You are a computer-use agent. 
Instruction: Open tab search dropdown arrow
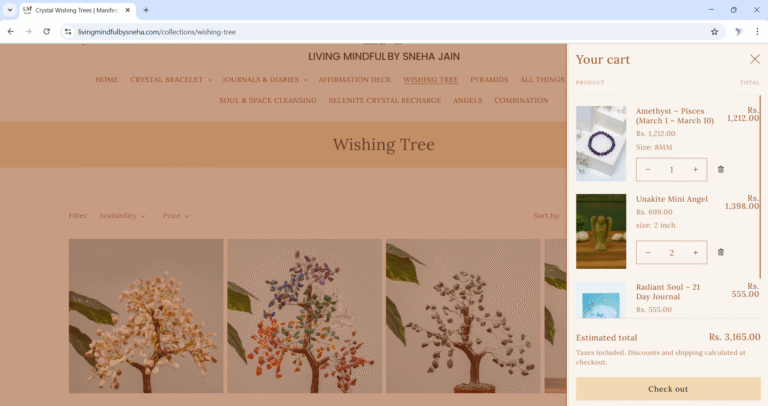9,10
